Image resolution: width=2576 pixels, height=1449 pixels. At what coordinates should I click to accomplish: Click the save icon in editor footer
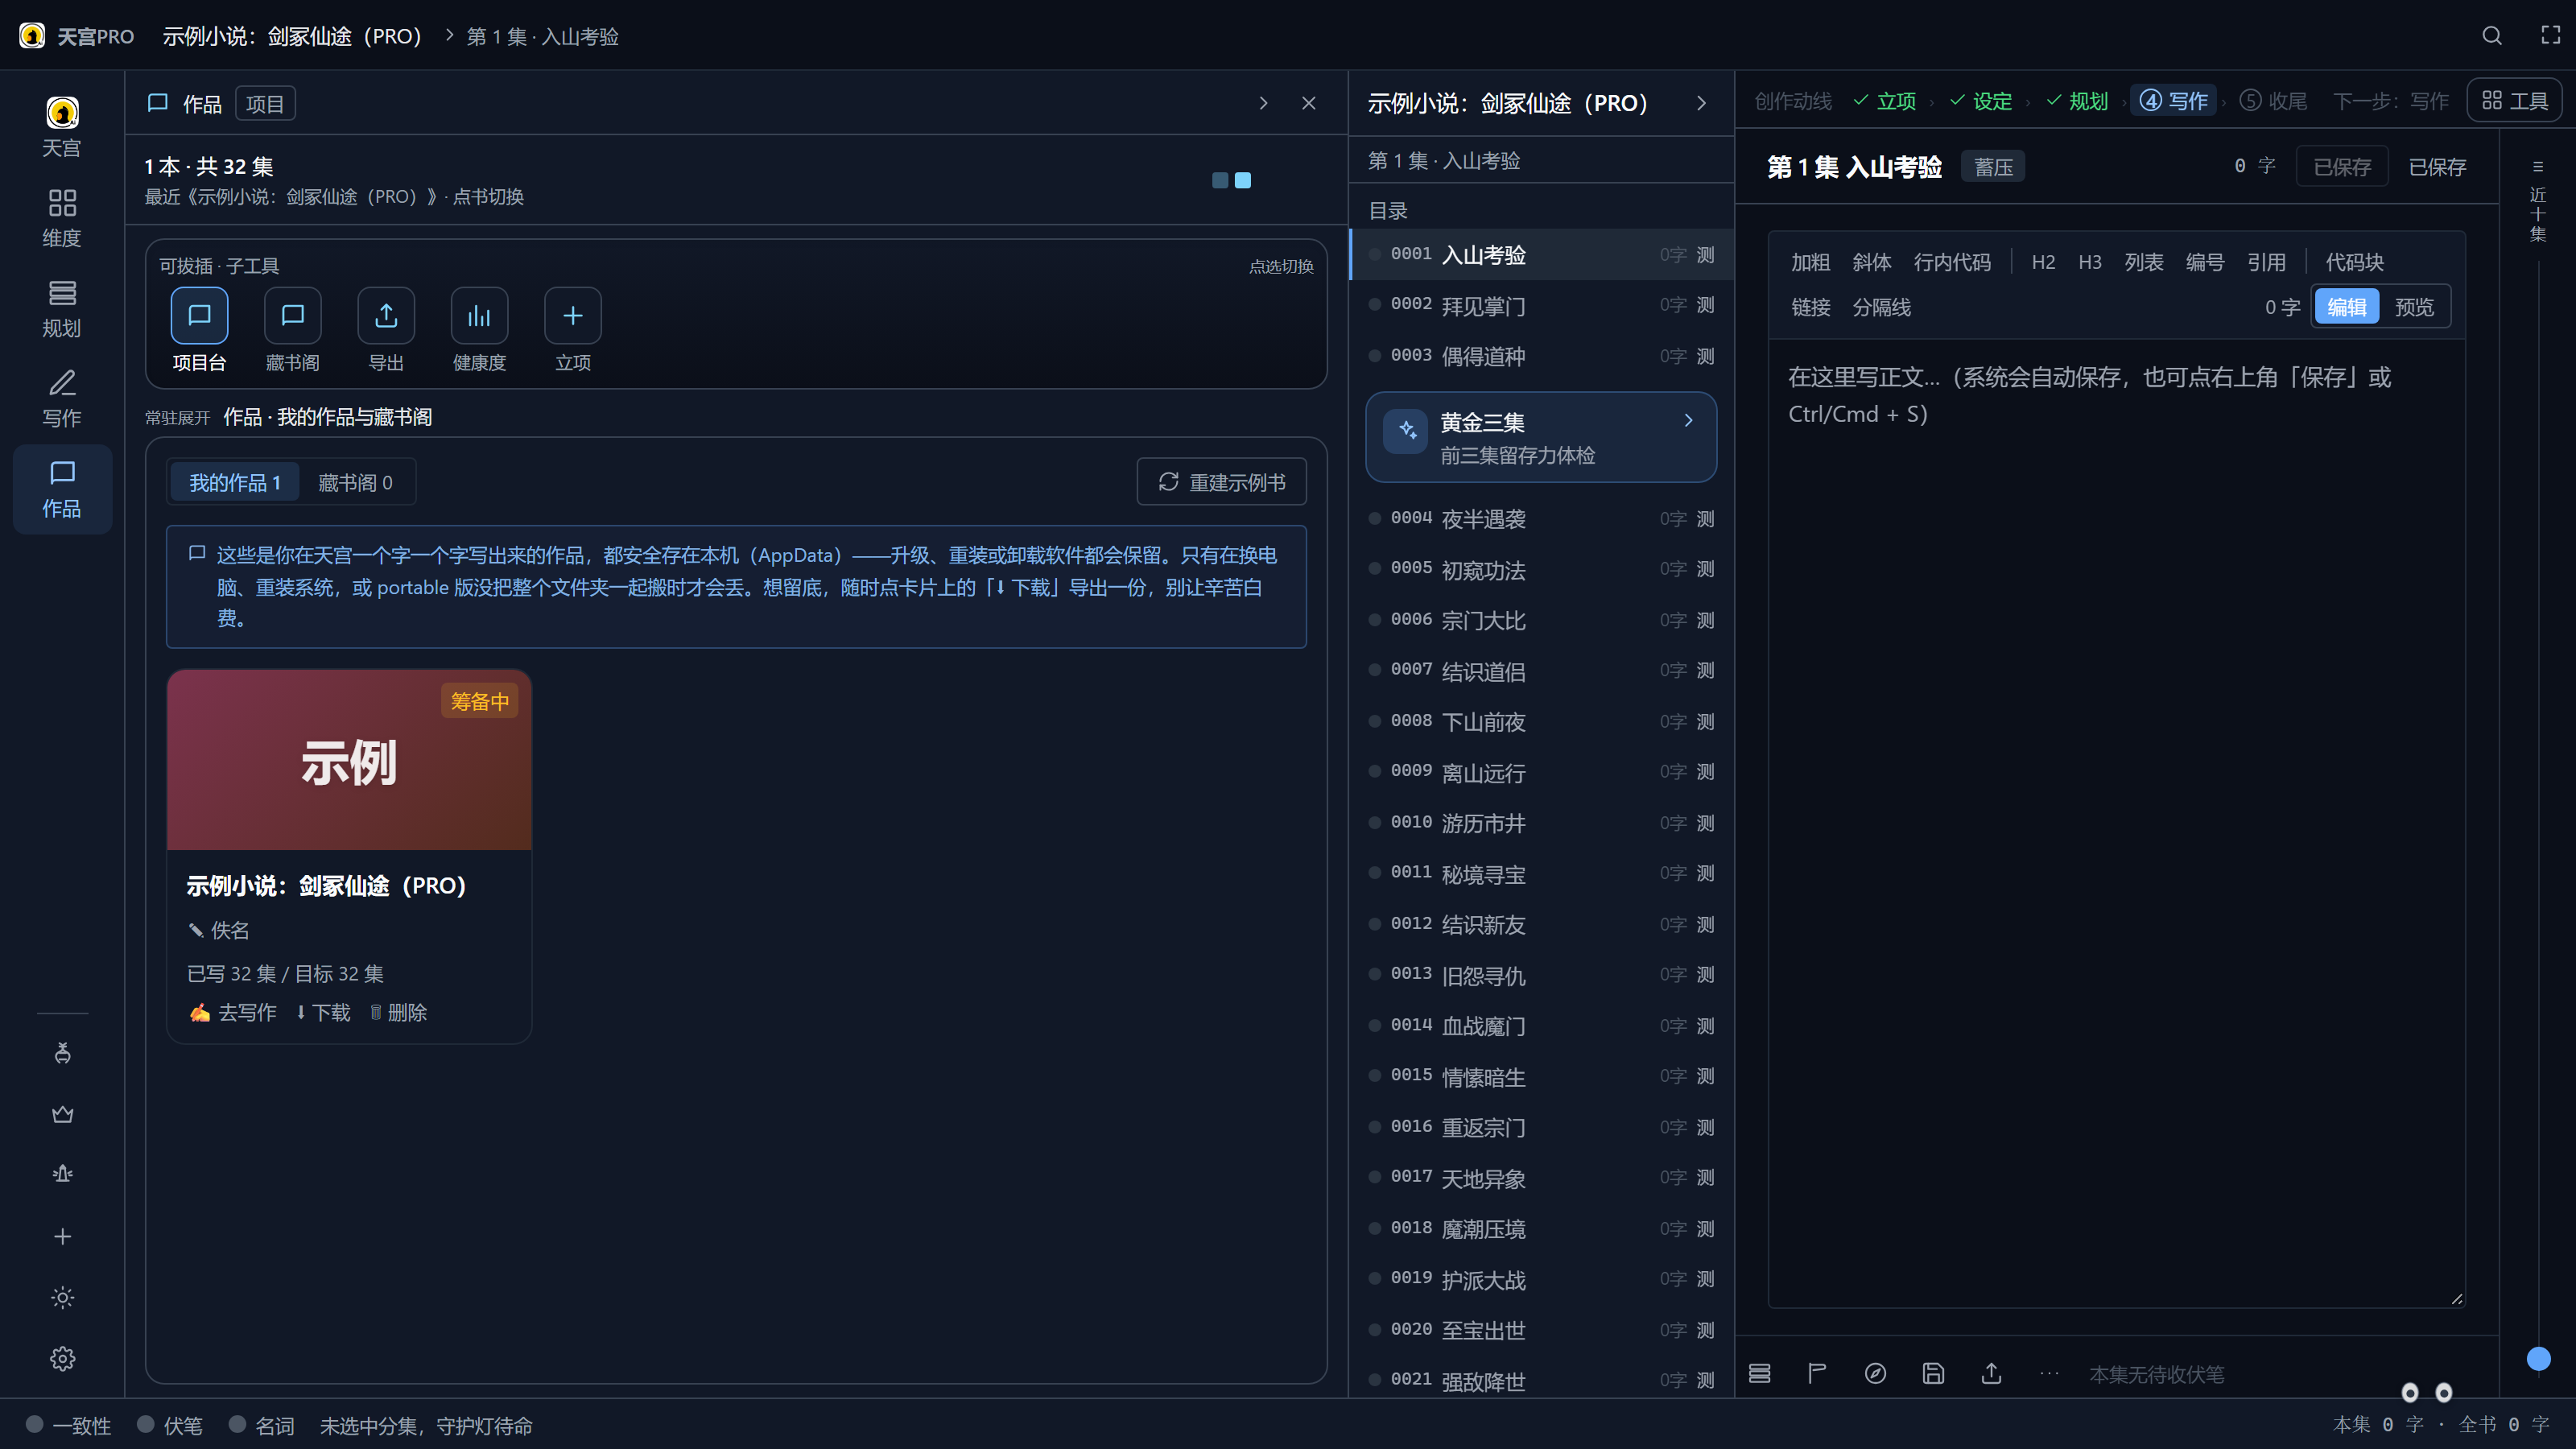click(1933, 1374)
